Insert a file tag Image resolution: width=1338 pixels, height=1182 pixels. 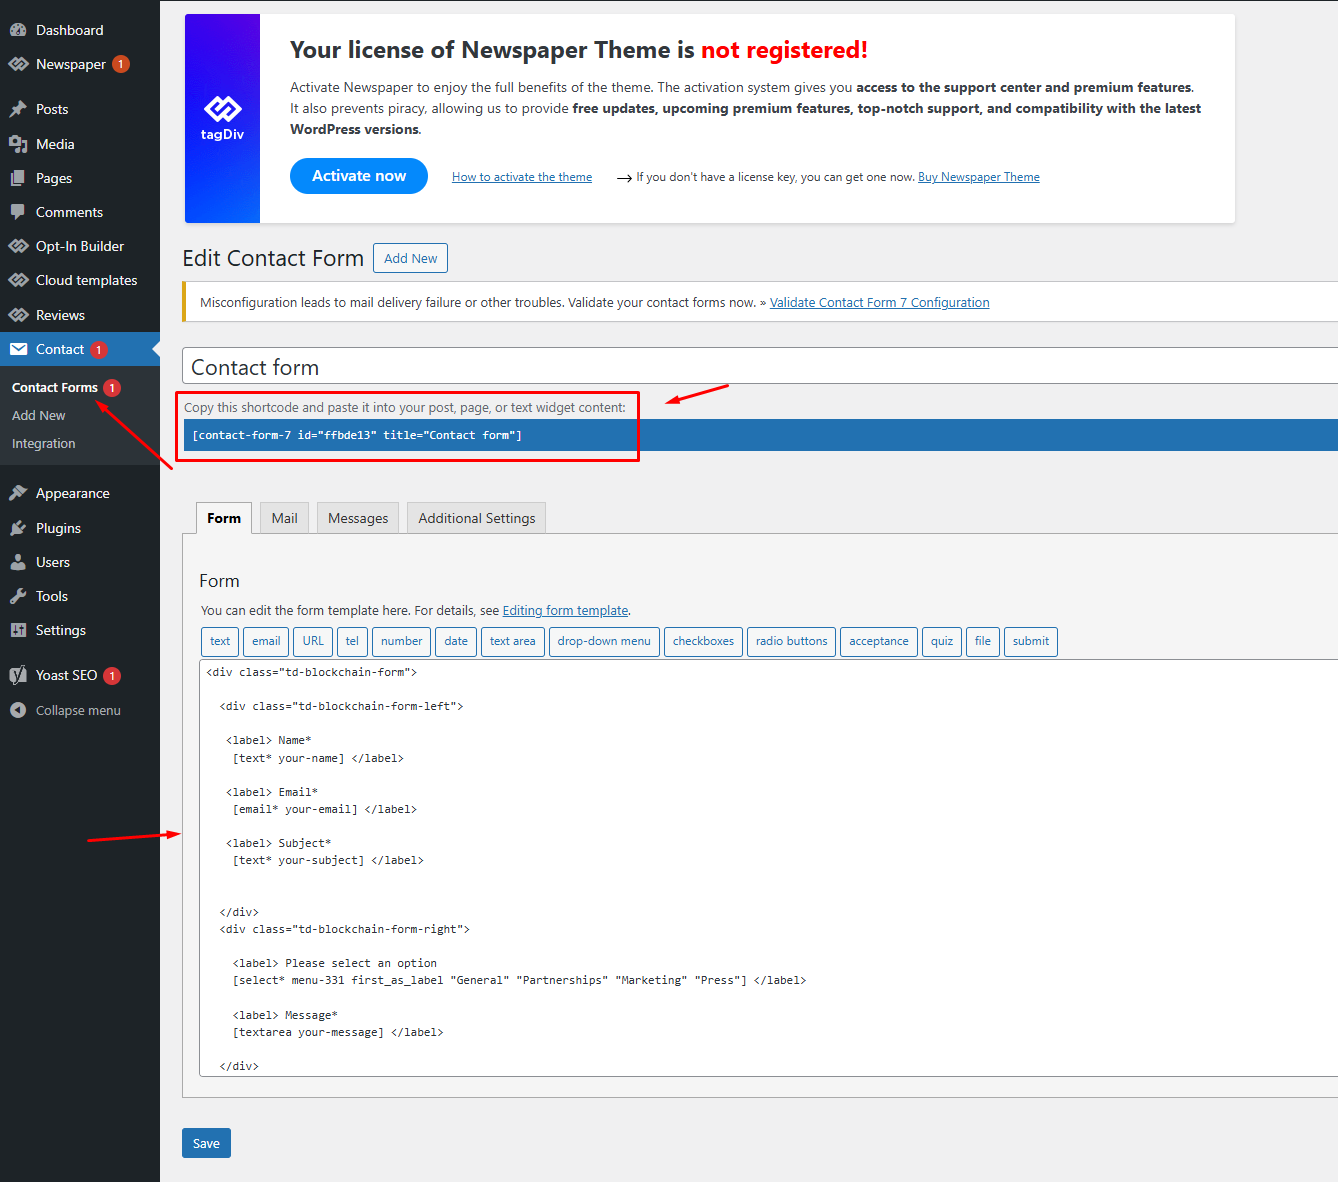pos(983,642)
